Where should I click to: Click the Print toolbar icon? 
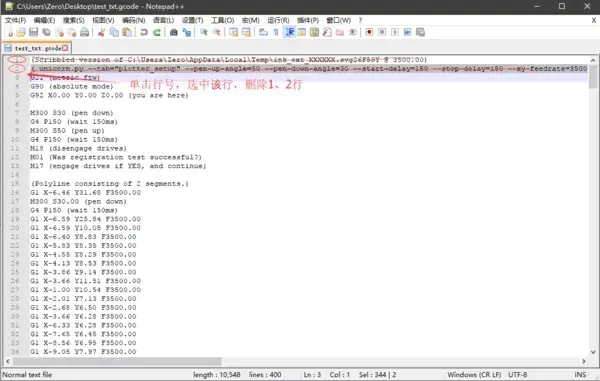[x=85, y=33]
